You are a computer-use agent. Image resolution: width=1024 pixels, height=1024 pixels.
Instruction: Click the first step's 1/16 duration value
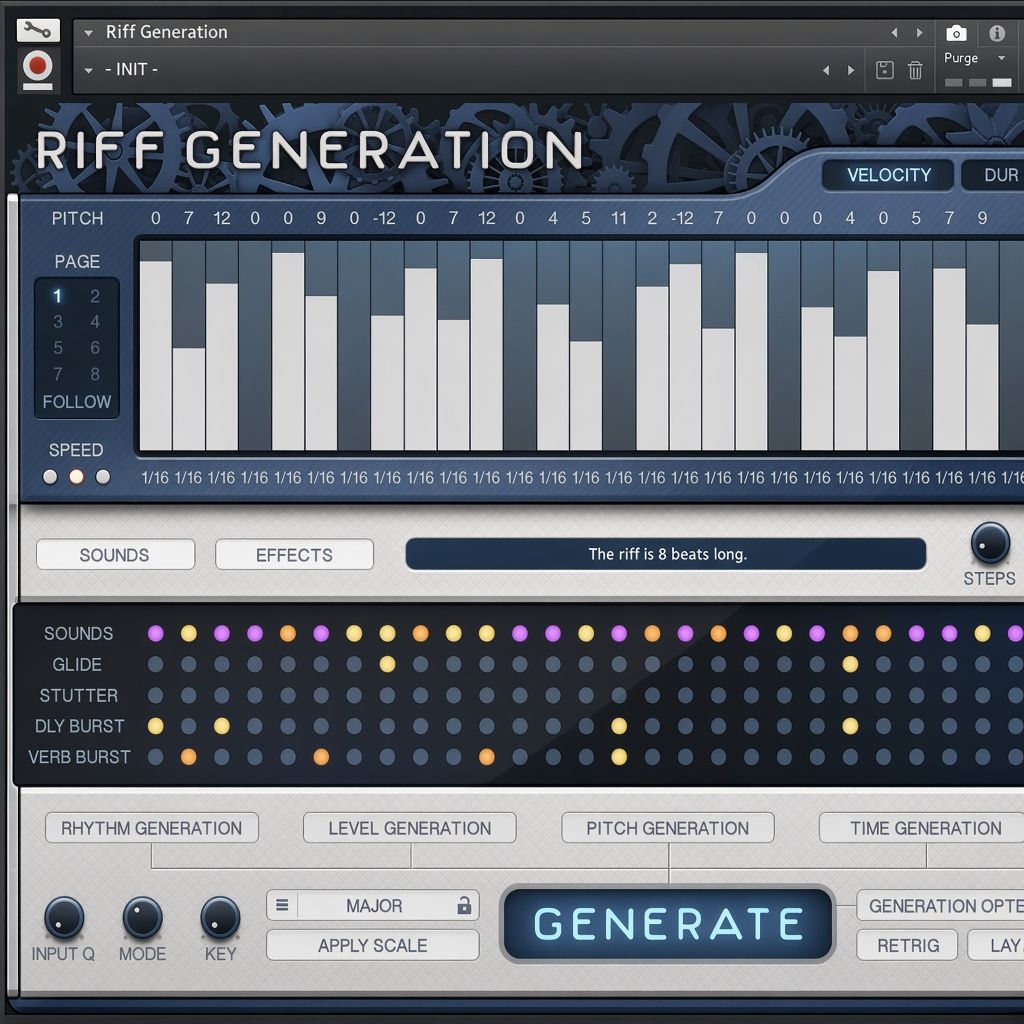[155, 477]
